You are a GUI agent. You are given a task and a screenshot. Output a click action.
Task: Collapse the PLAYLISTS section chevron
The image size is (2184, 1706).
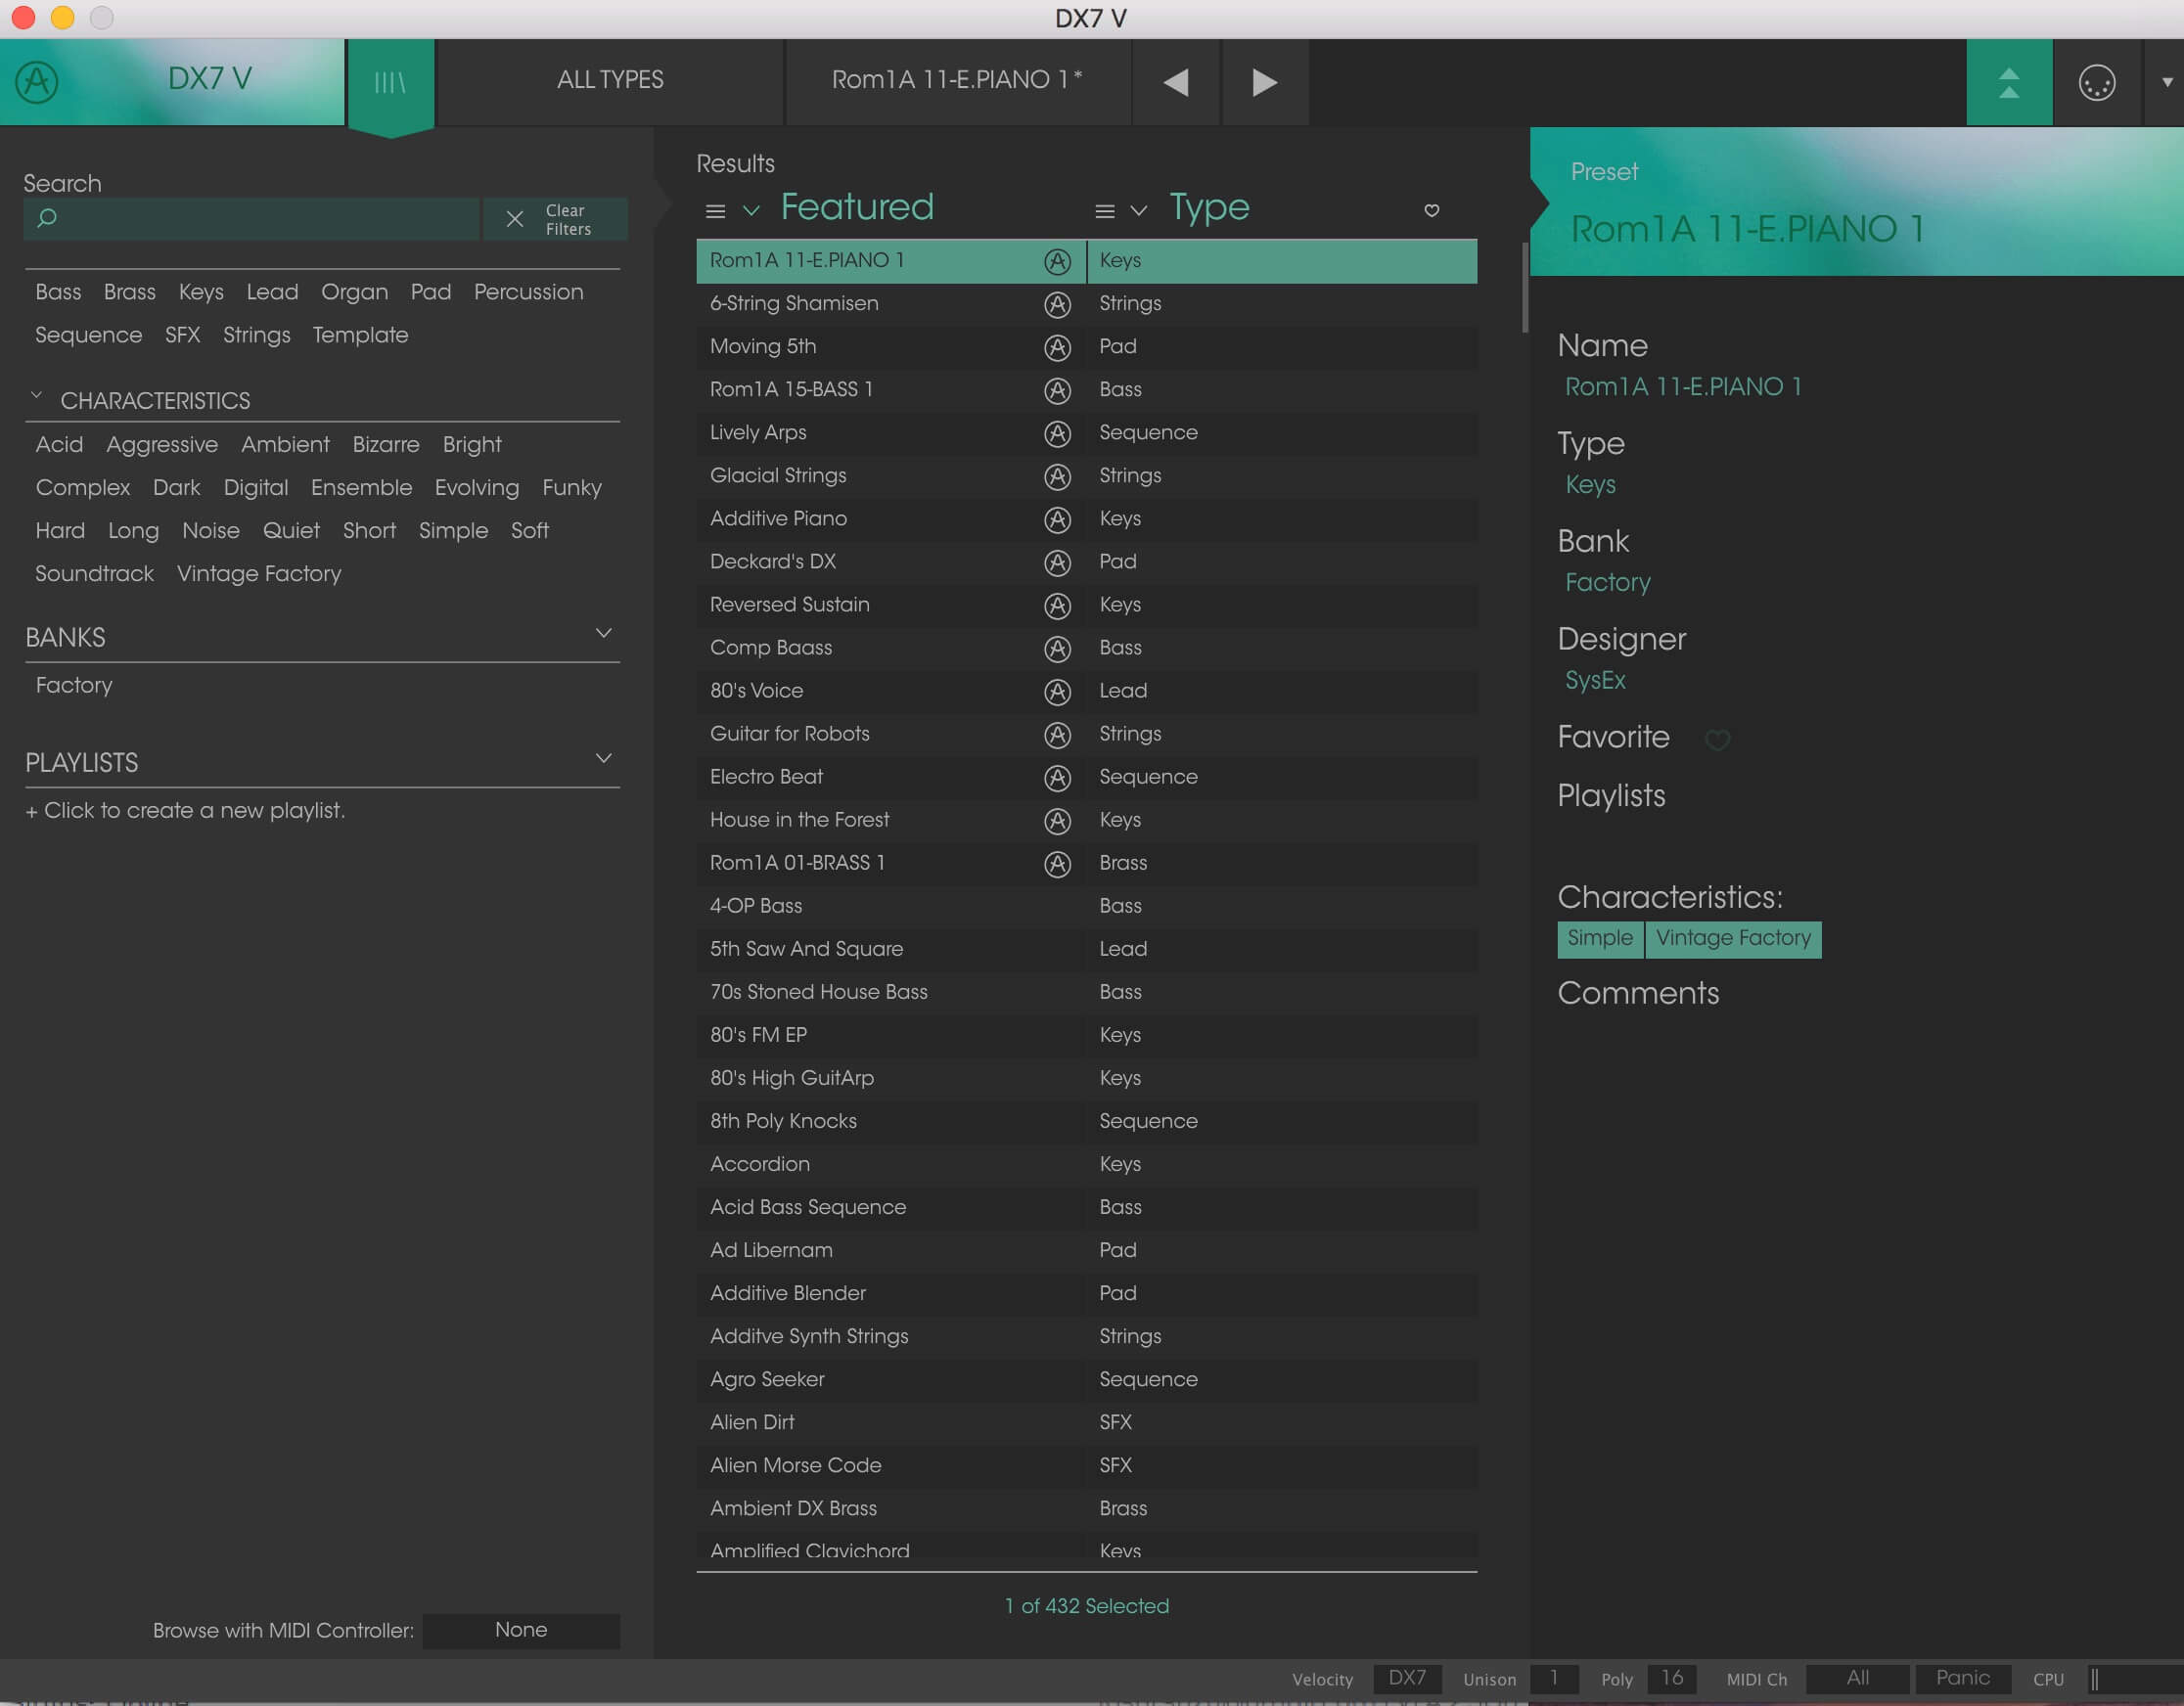[x=603, y=758]
